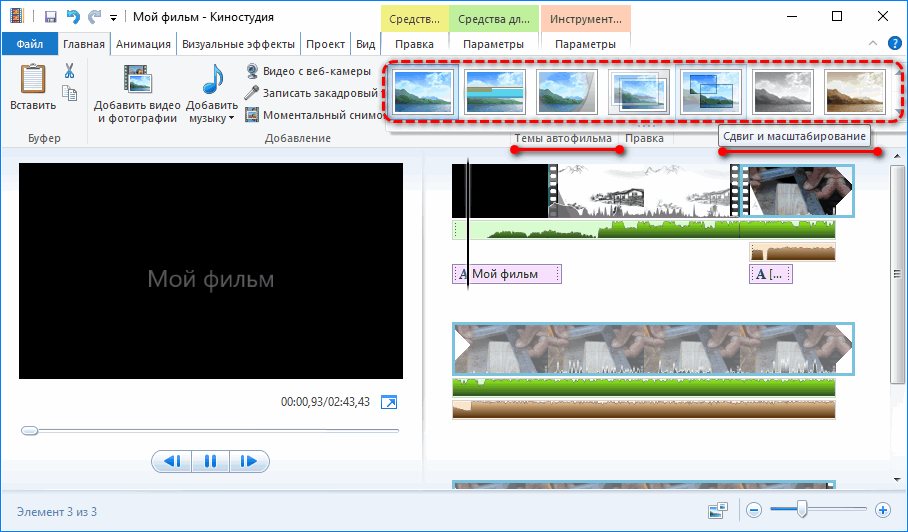This screenshot has height=532, width=908.
Task: Click the scissors Cut icon
Action: tap(69, 71)
